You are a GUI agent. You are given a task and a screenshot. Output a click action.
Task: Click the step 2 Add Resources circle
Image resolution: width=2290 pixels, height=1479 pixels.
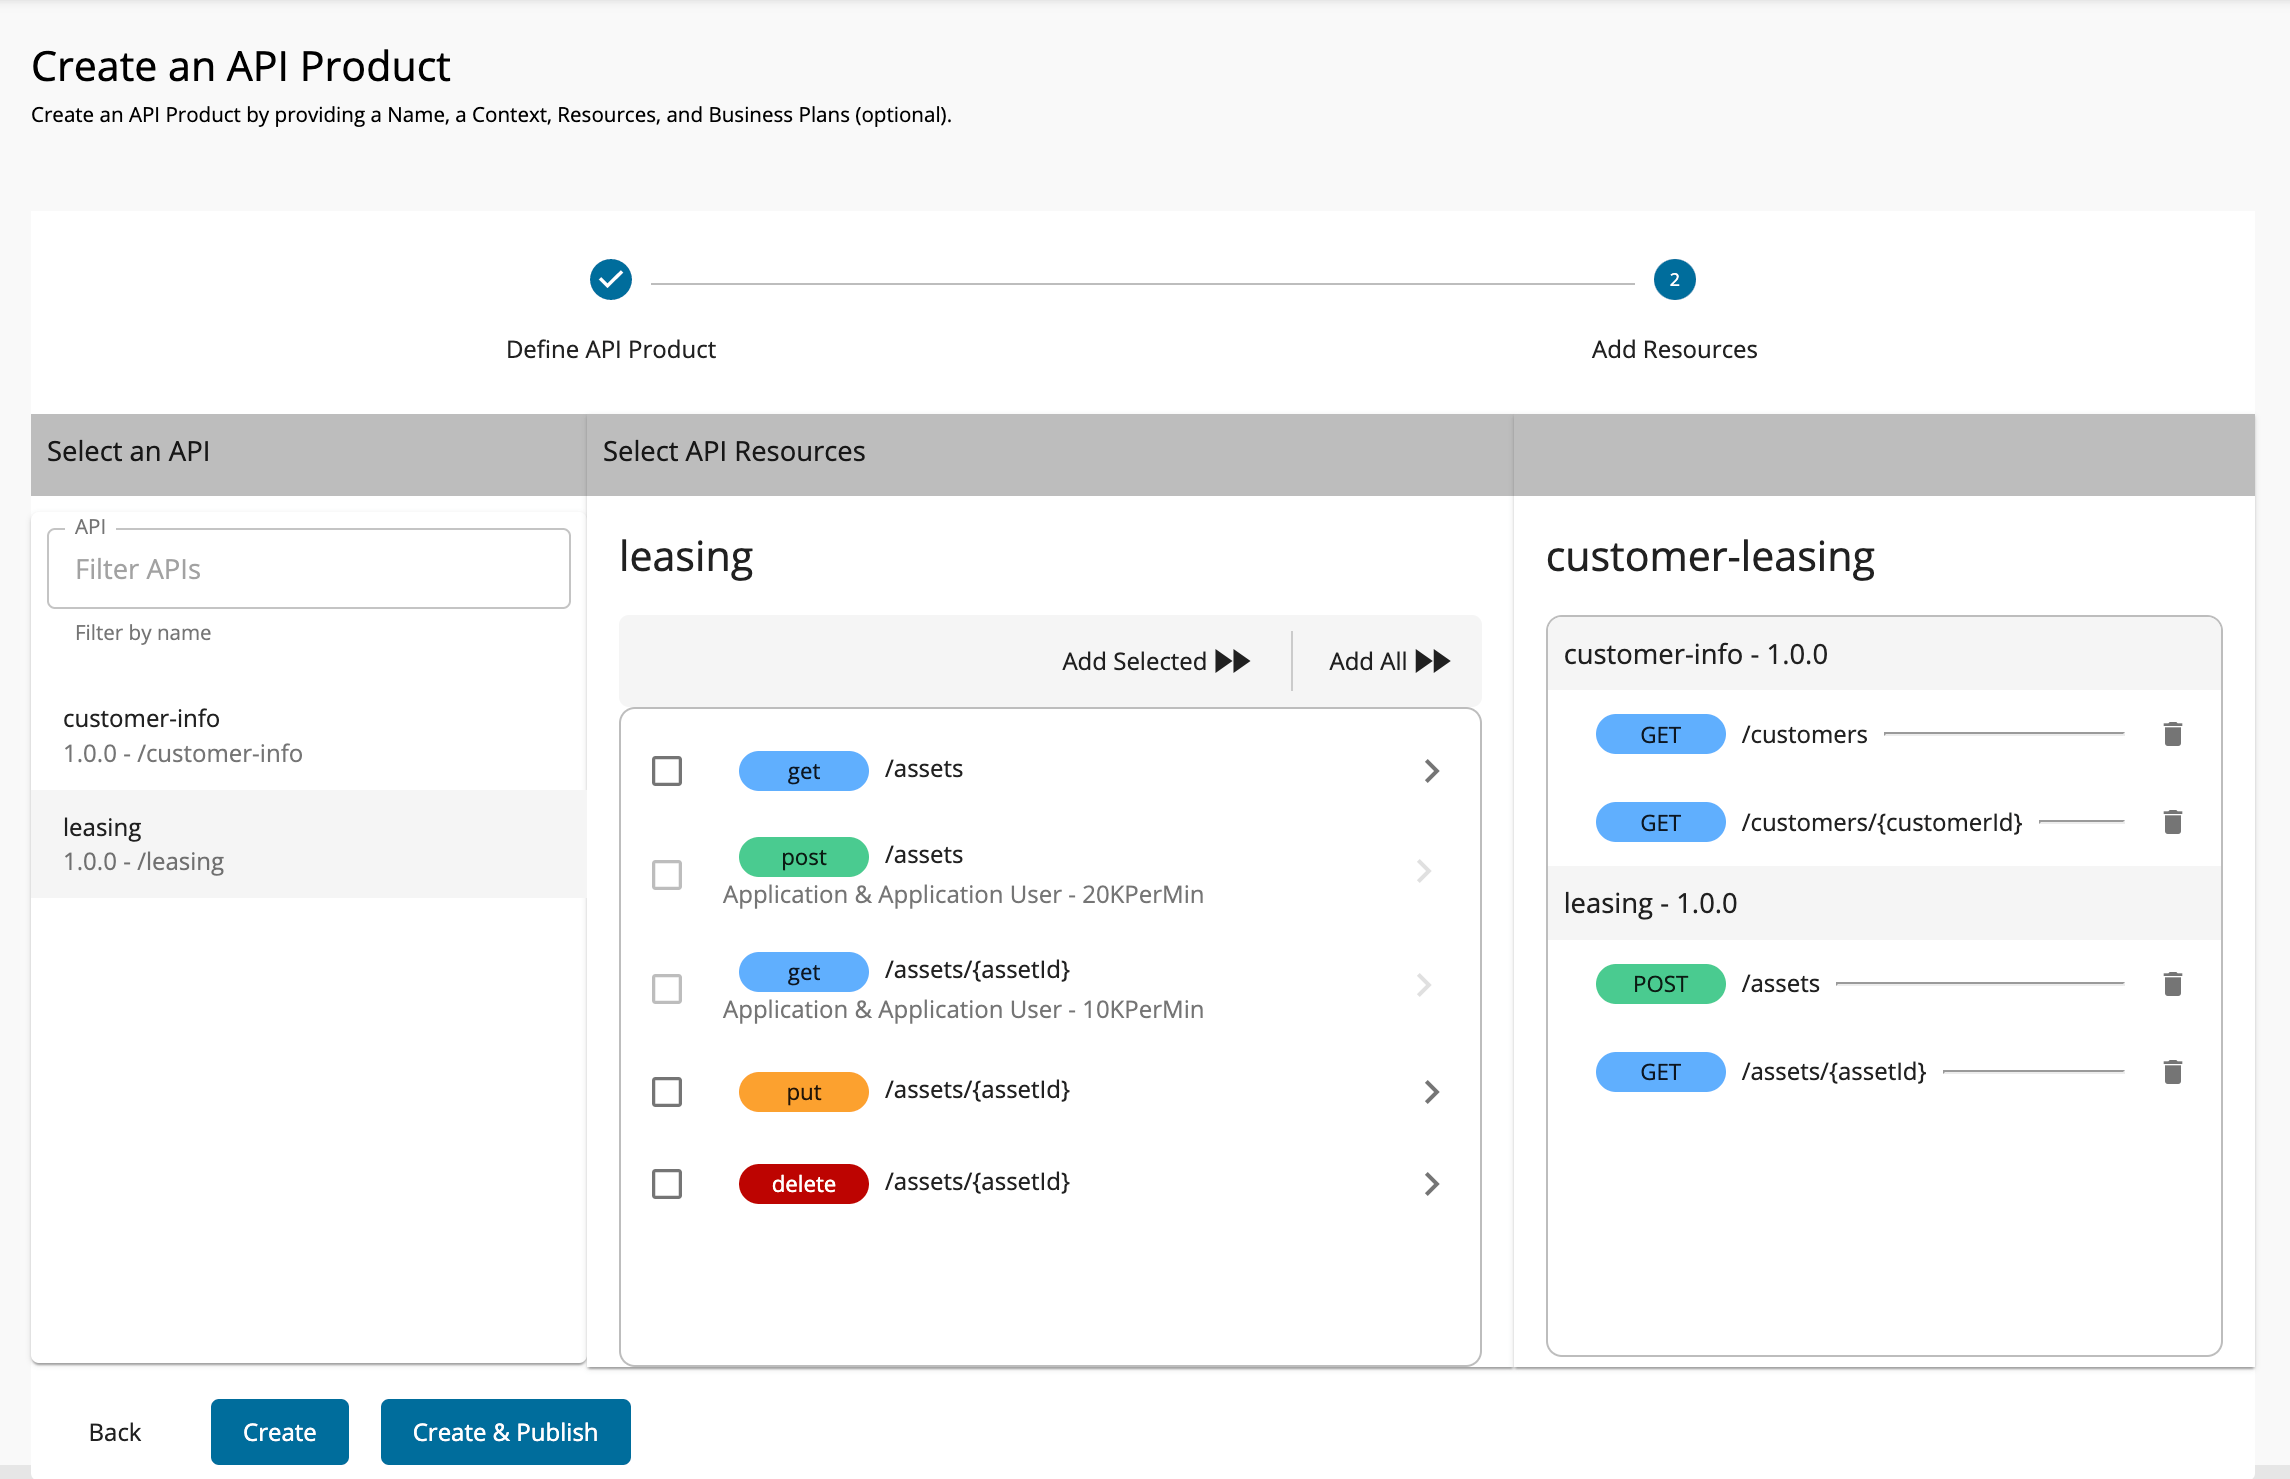tap(1674, 280)
